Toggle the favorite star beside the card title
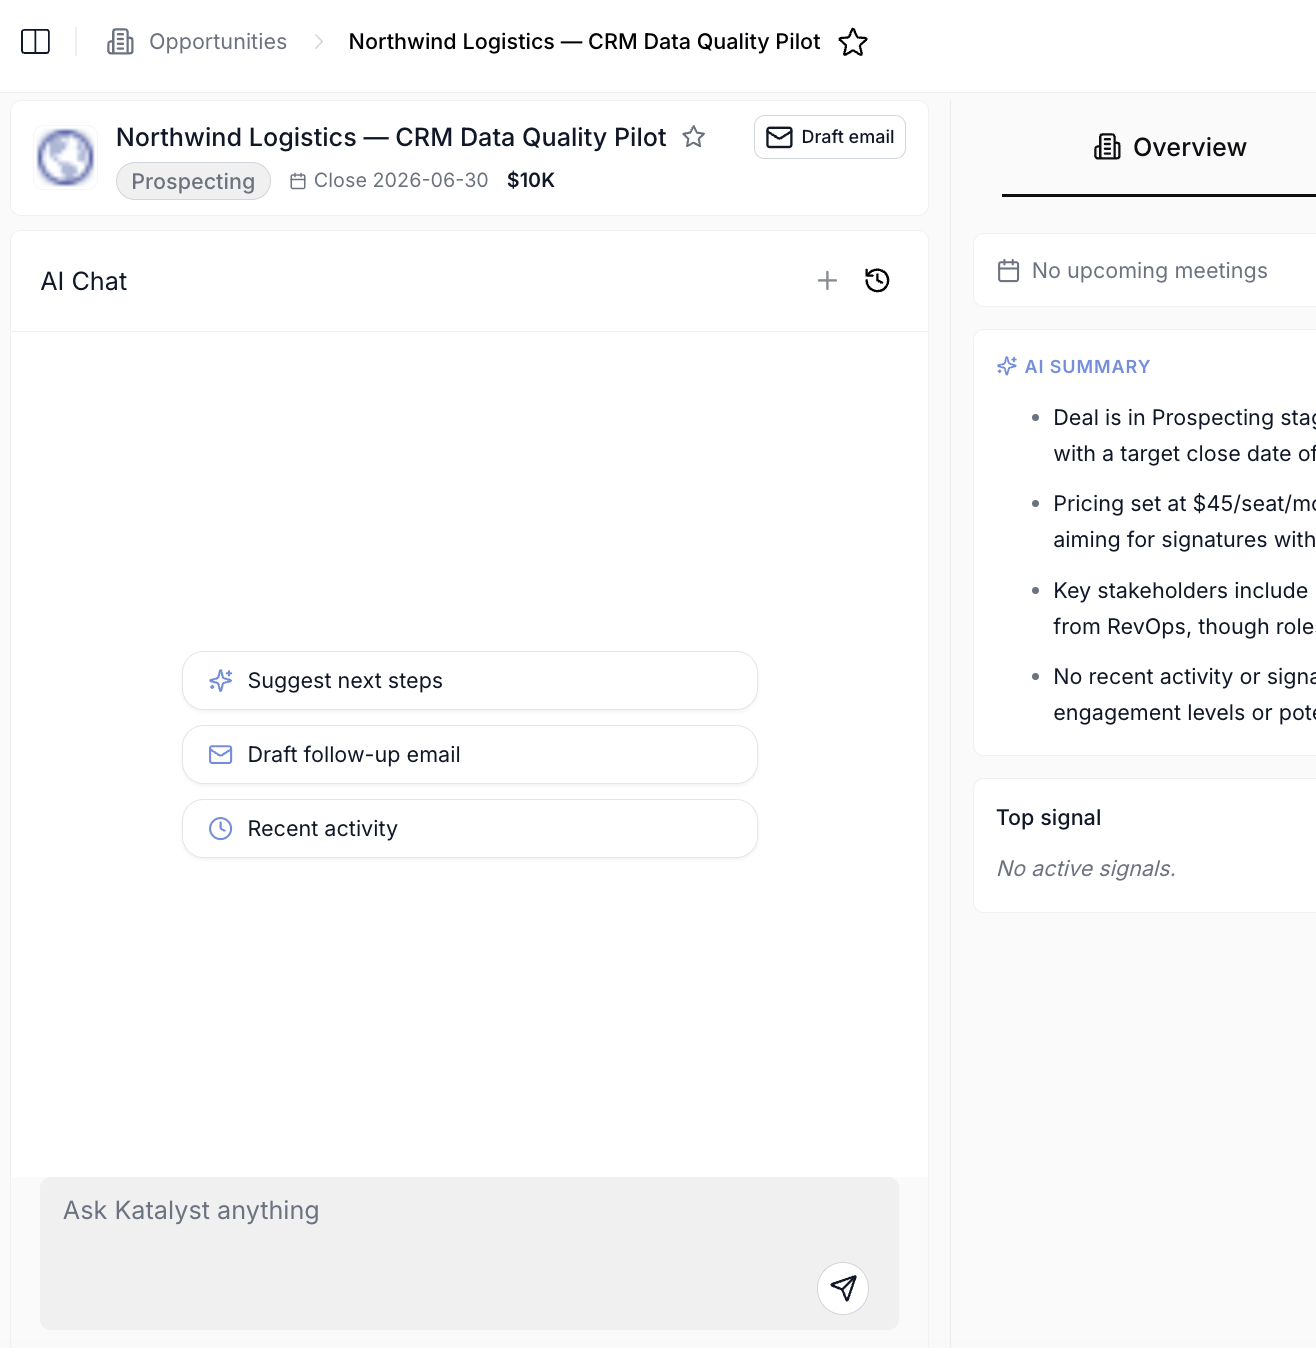This screenshot has width=1316, height=1348. (694, 137)
